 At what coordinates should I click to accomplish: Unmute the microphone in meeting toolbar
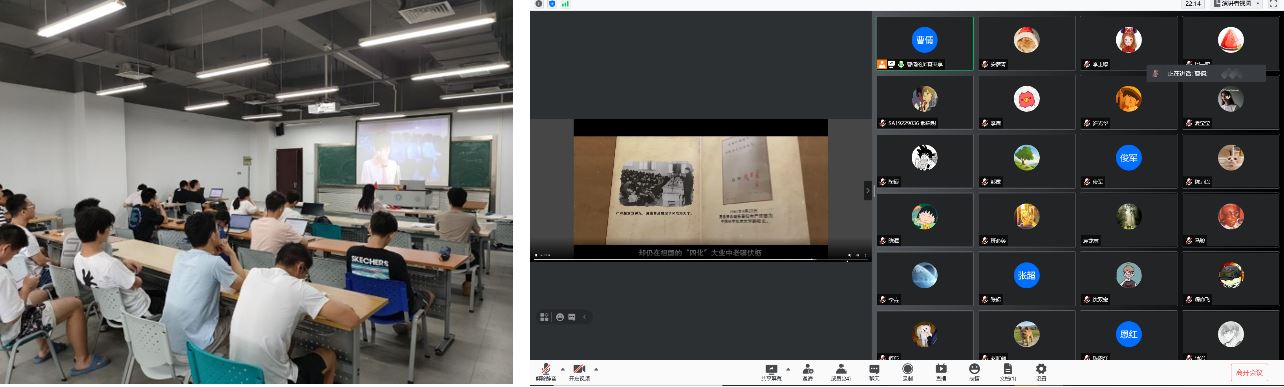[x=544, y=370]
